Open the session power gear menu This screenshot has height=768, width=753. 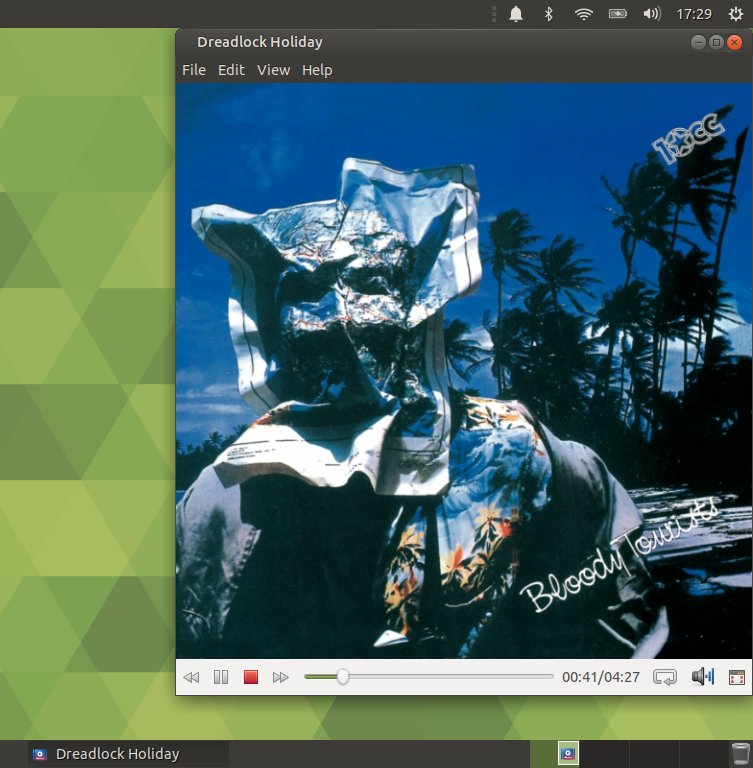tap(735, 14)
